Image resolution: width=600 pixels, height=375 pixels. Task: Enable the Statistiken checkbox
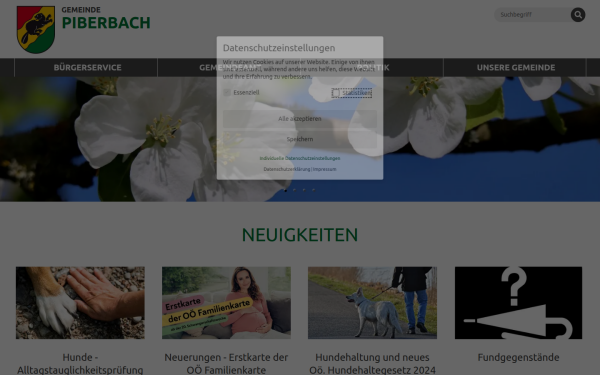(x=336, y=93)
